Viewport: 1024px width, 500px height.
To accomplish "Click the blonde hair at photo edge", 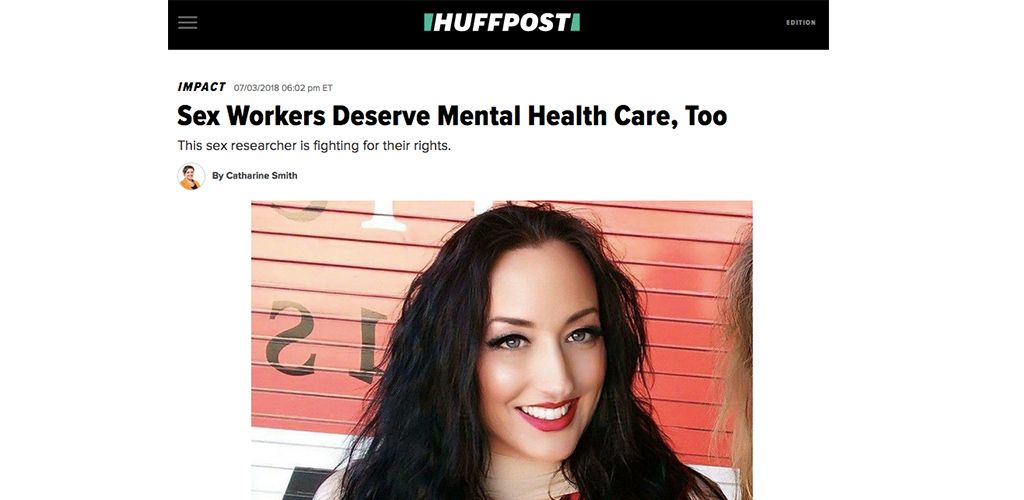I will 737,366.
